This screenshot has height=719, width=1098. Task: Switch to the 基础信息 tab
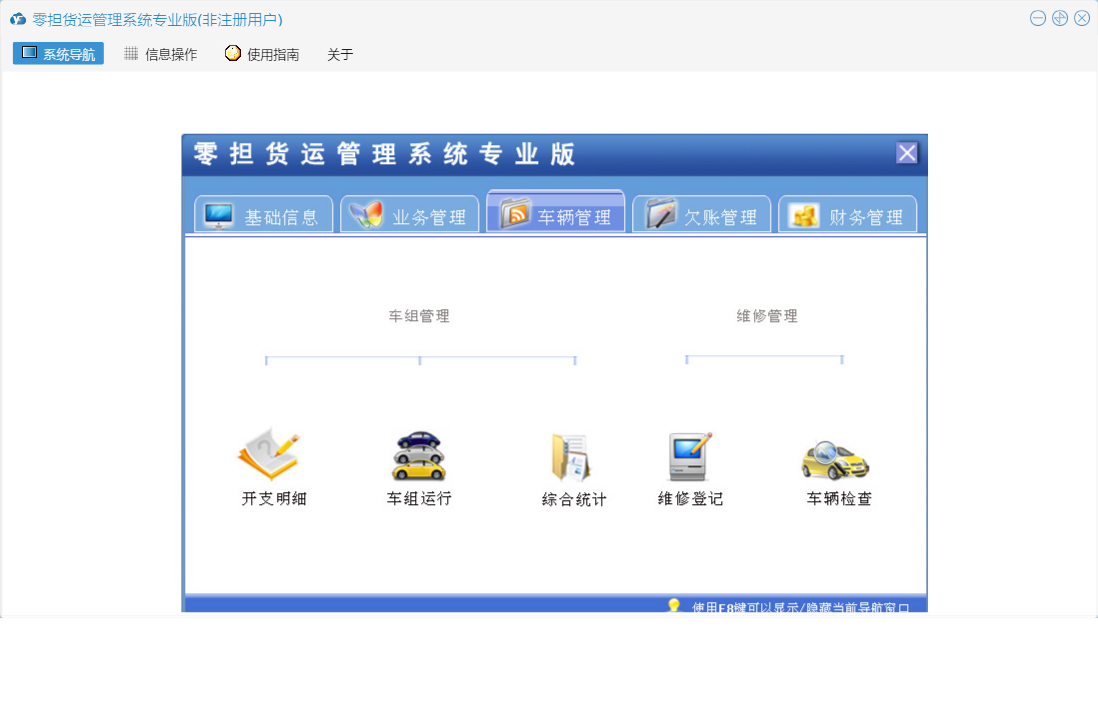click(x=263, y=214)
